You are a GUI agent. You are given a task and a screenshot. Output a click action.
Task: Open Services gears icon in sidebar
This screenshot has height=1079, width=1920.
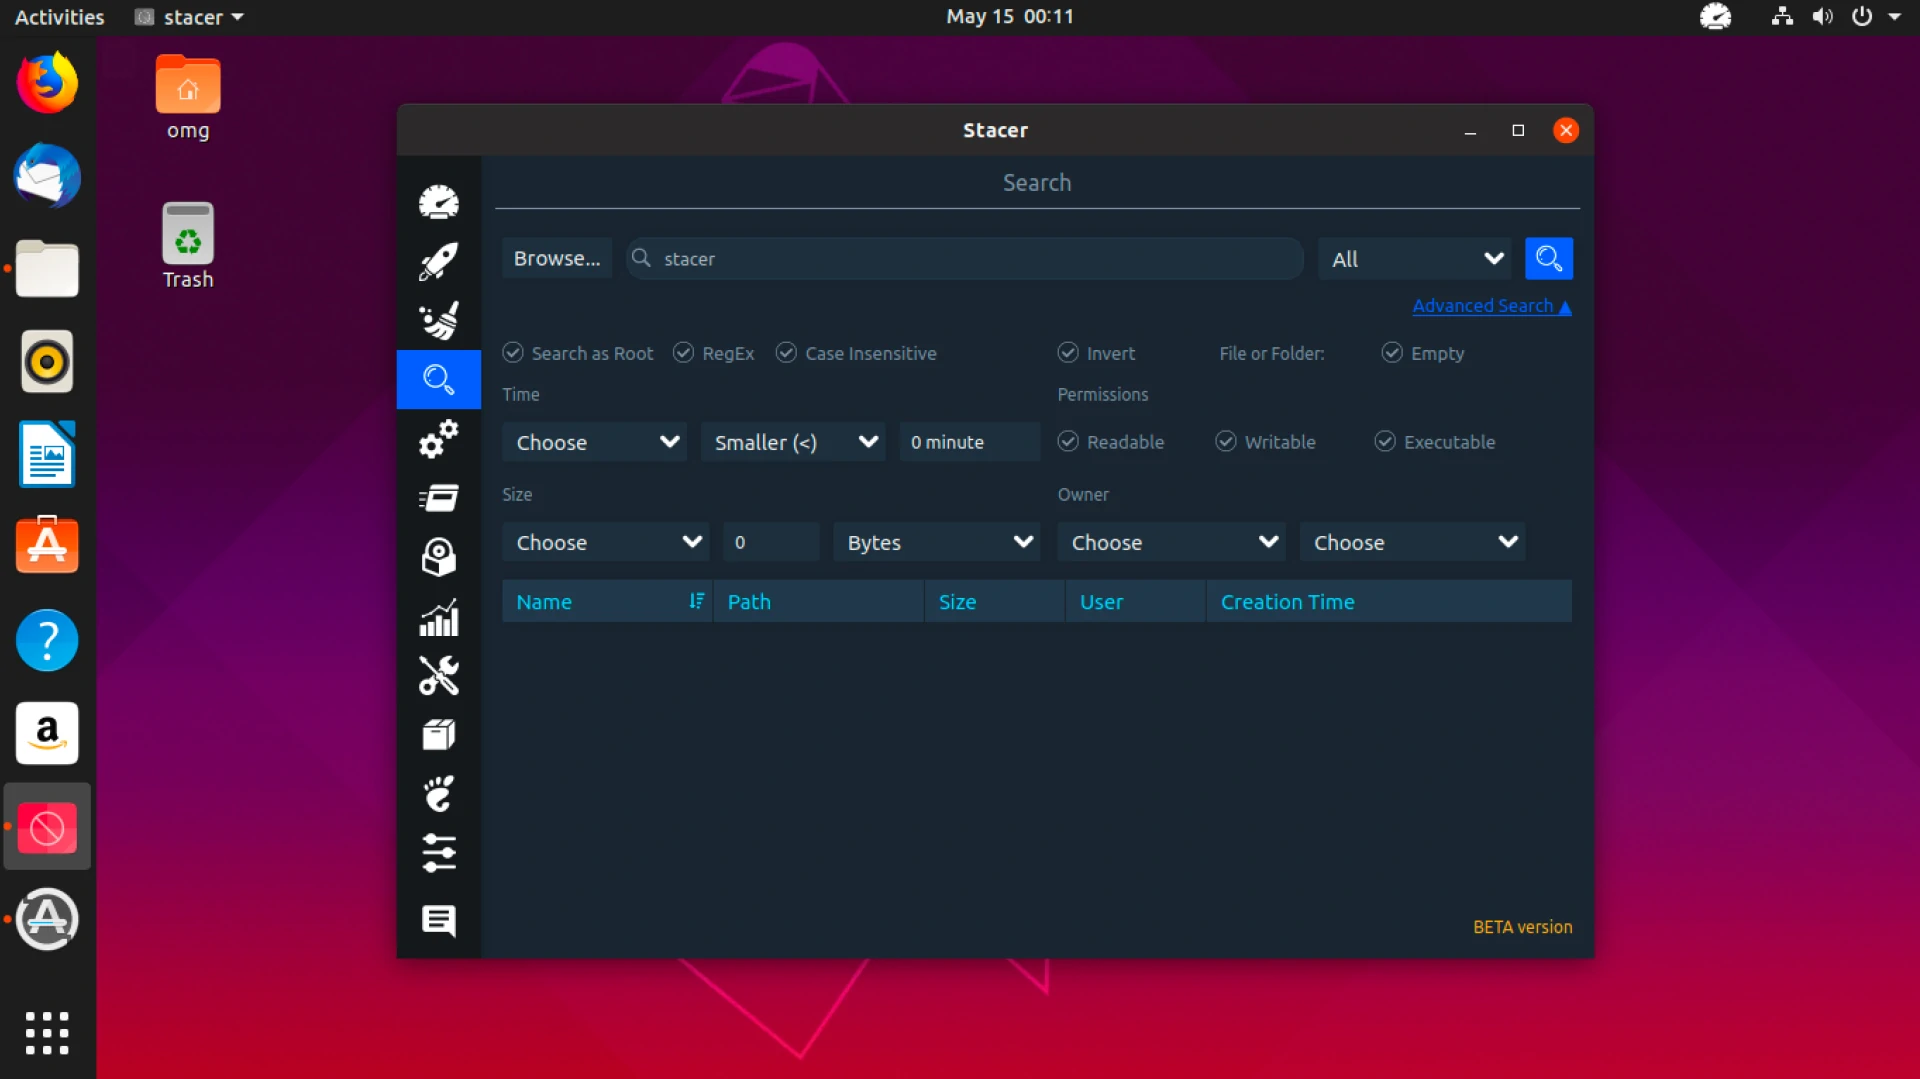click(438, 438)
